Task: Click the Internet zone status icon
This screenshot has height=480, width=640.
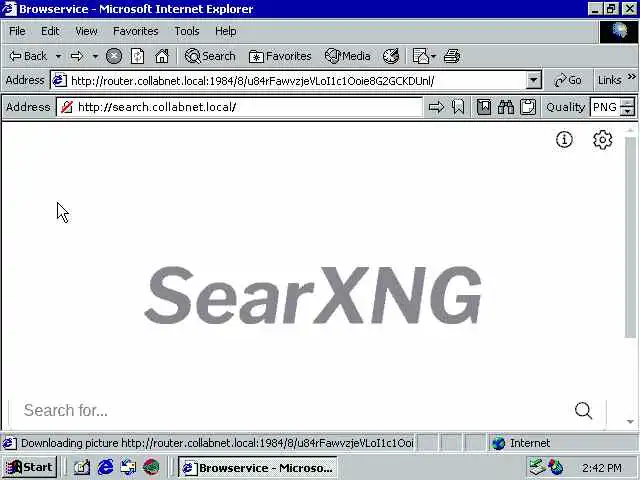Action: point(498,443)
